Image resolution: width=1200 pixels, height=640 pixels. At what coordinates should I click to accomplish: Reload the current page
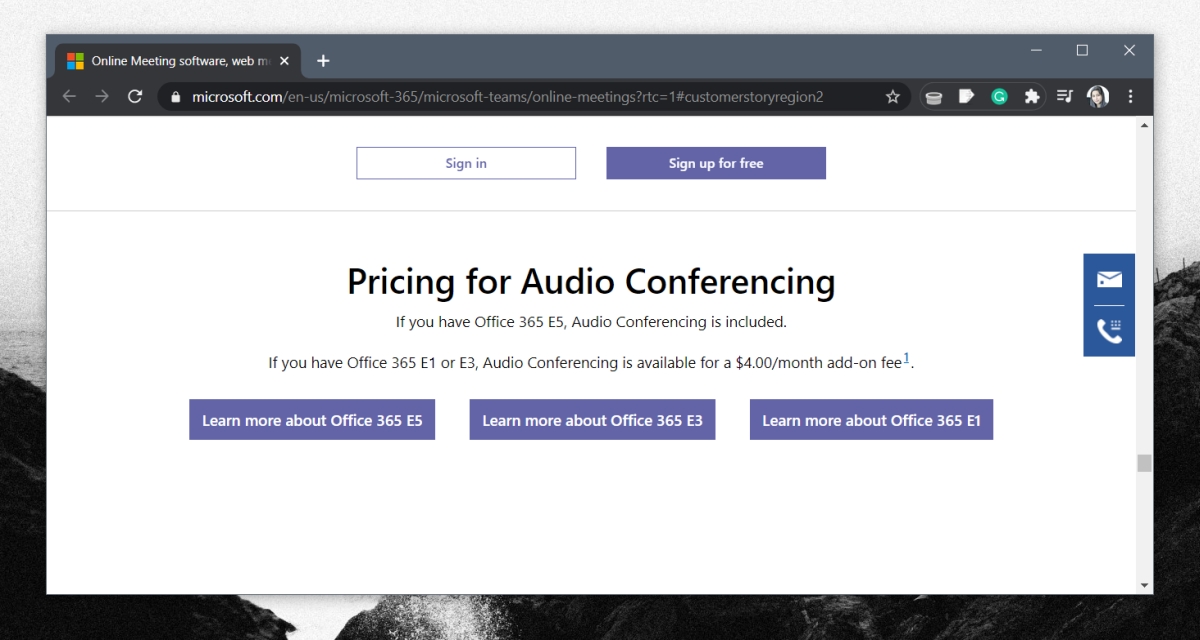135,97
